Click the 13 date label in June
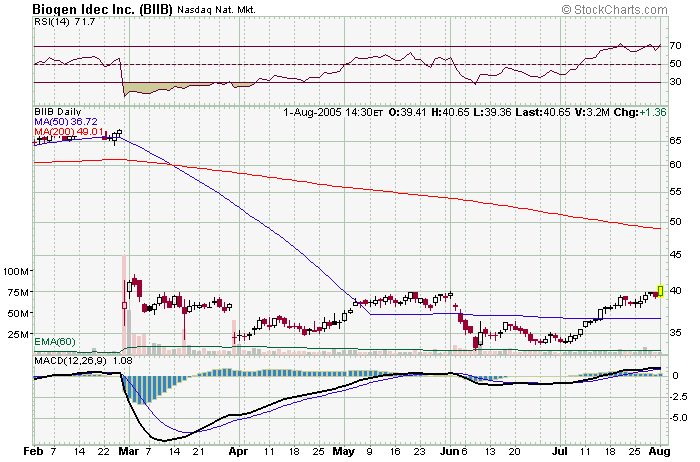This screenshot has height=462, width=700. coord(490,452)
